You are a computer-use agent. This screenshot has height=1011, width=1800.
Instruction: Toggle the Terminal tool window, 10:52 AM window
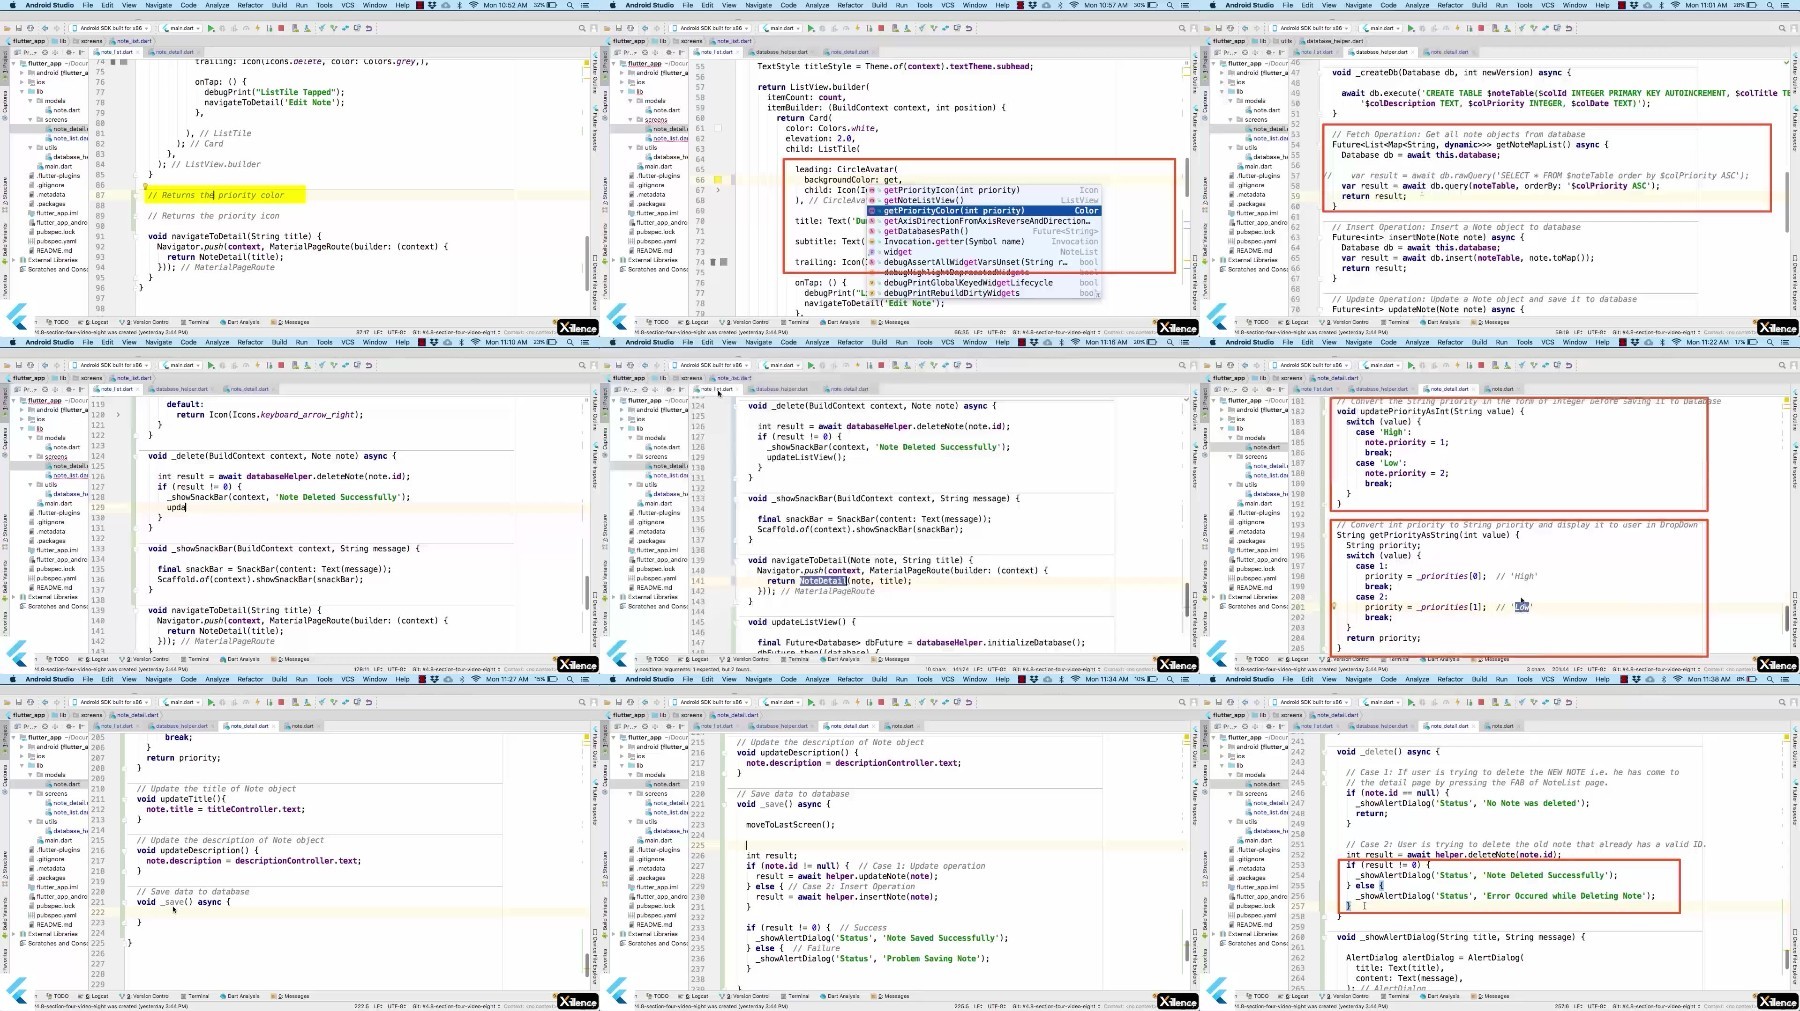[197, 322]
